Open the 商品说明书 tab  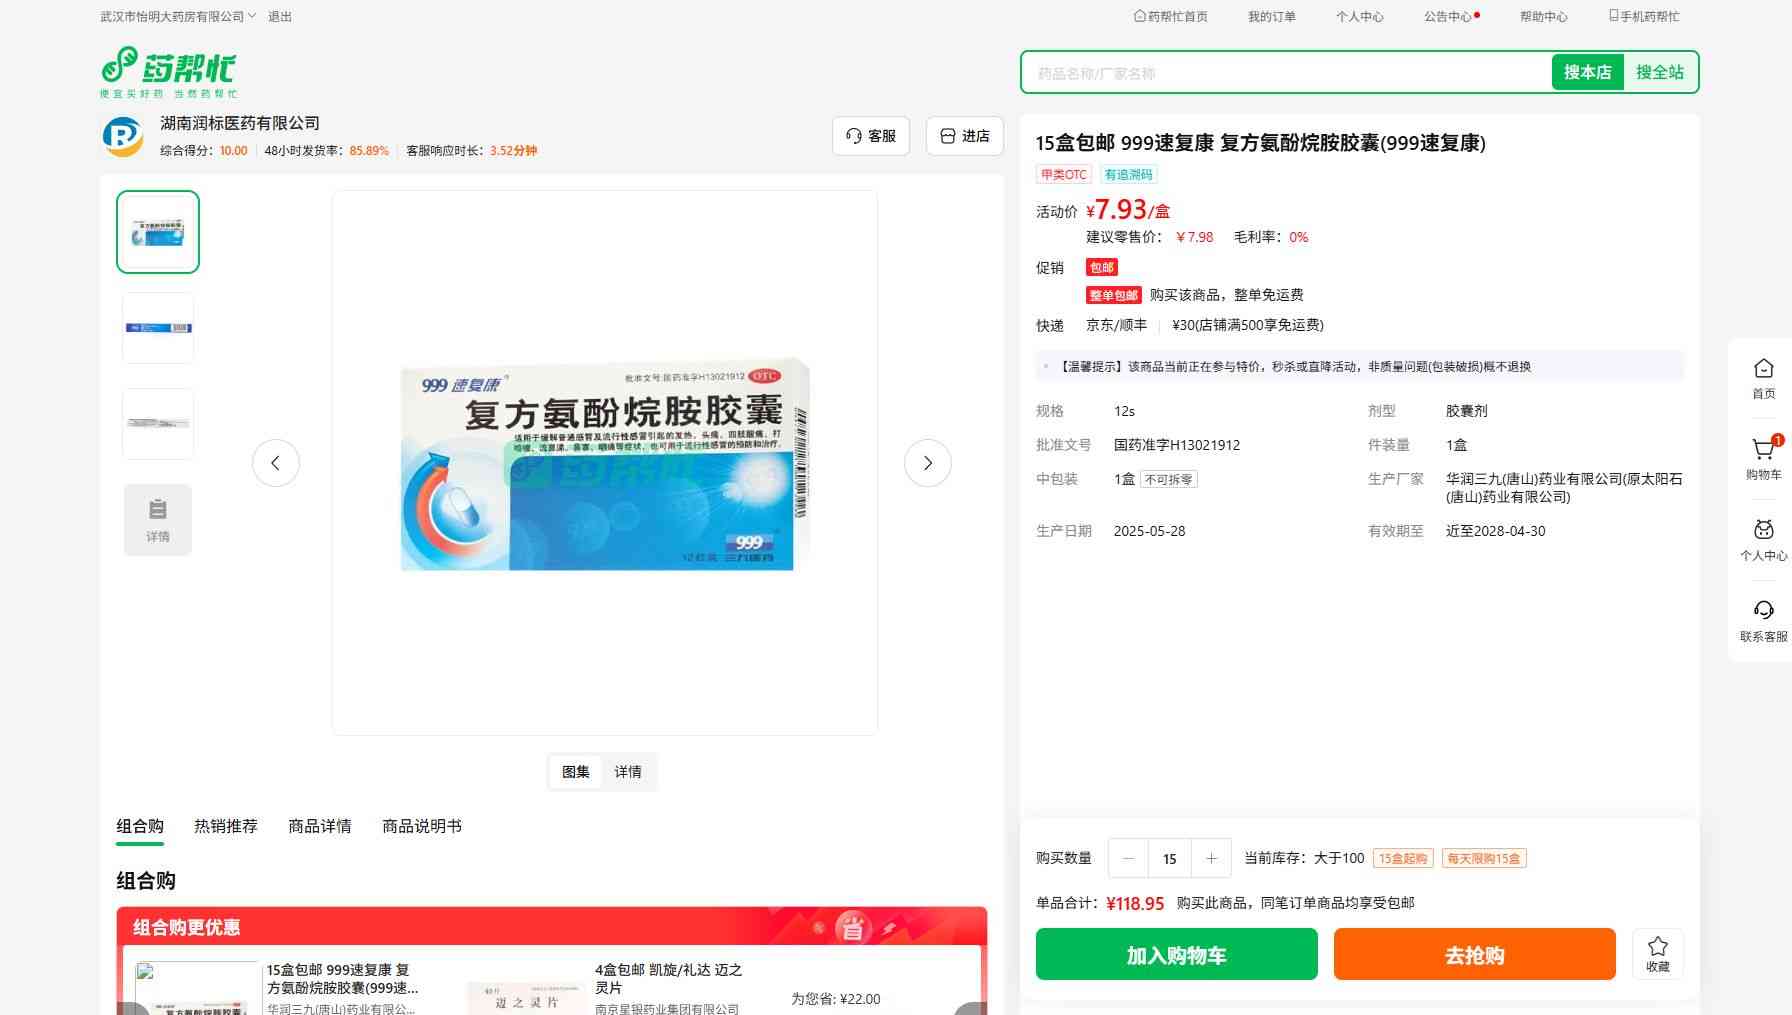(x=421, y=826)
